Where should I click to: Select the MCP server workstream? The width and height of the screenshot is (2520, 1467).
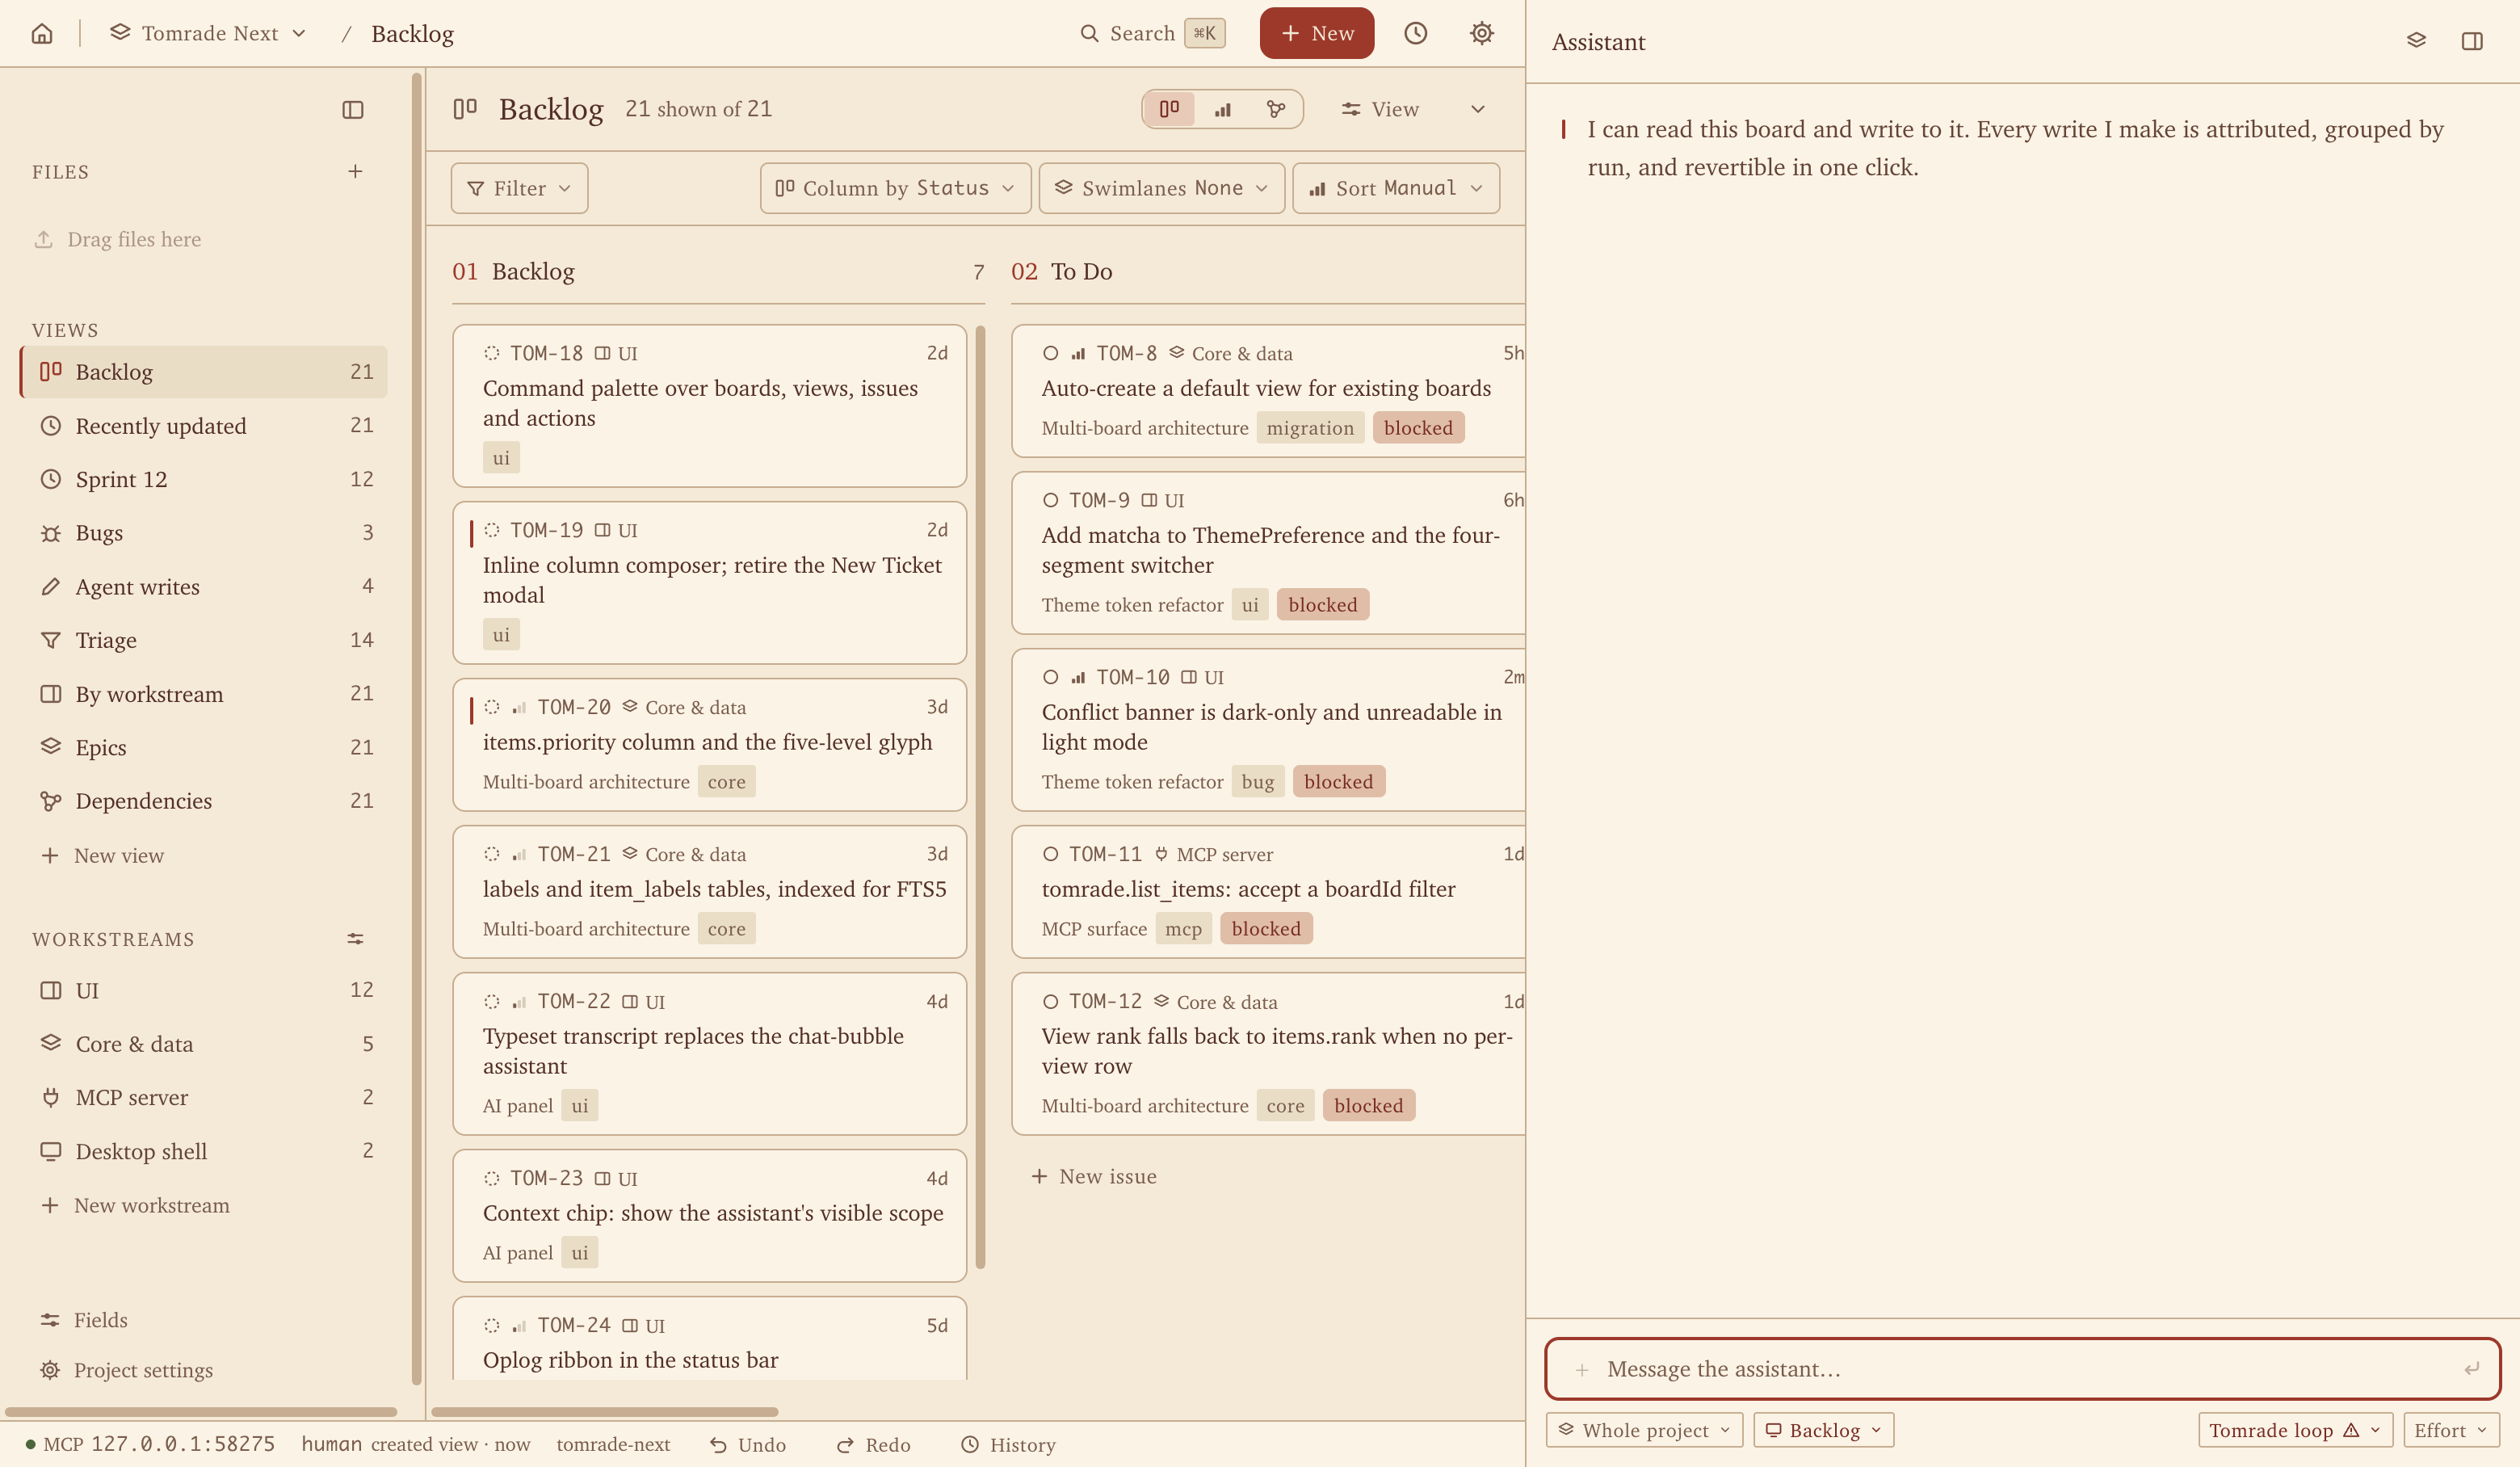click(x=204, y=1097)
